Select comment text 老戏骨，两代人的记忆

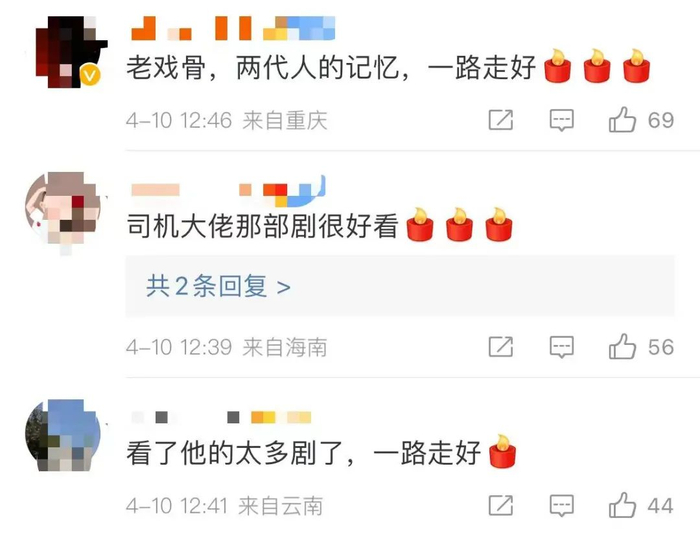[x=262, y=68]
